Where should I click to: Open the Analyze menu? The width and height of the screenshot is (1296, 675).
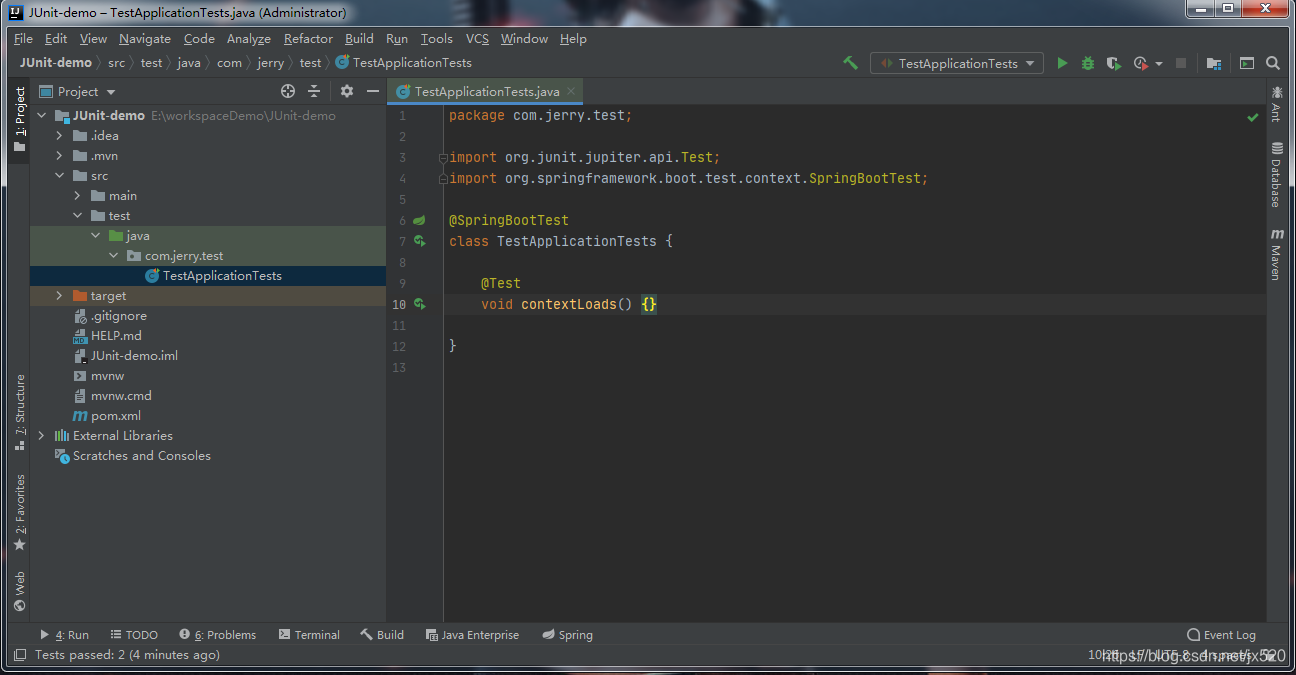pos(249,39)
